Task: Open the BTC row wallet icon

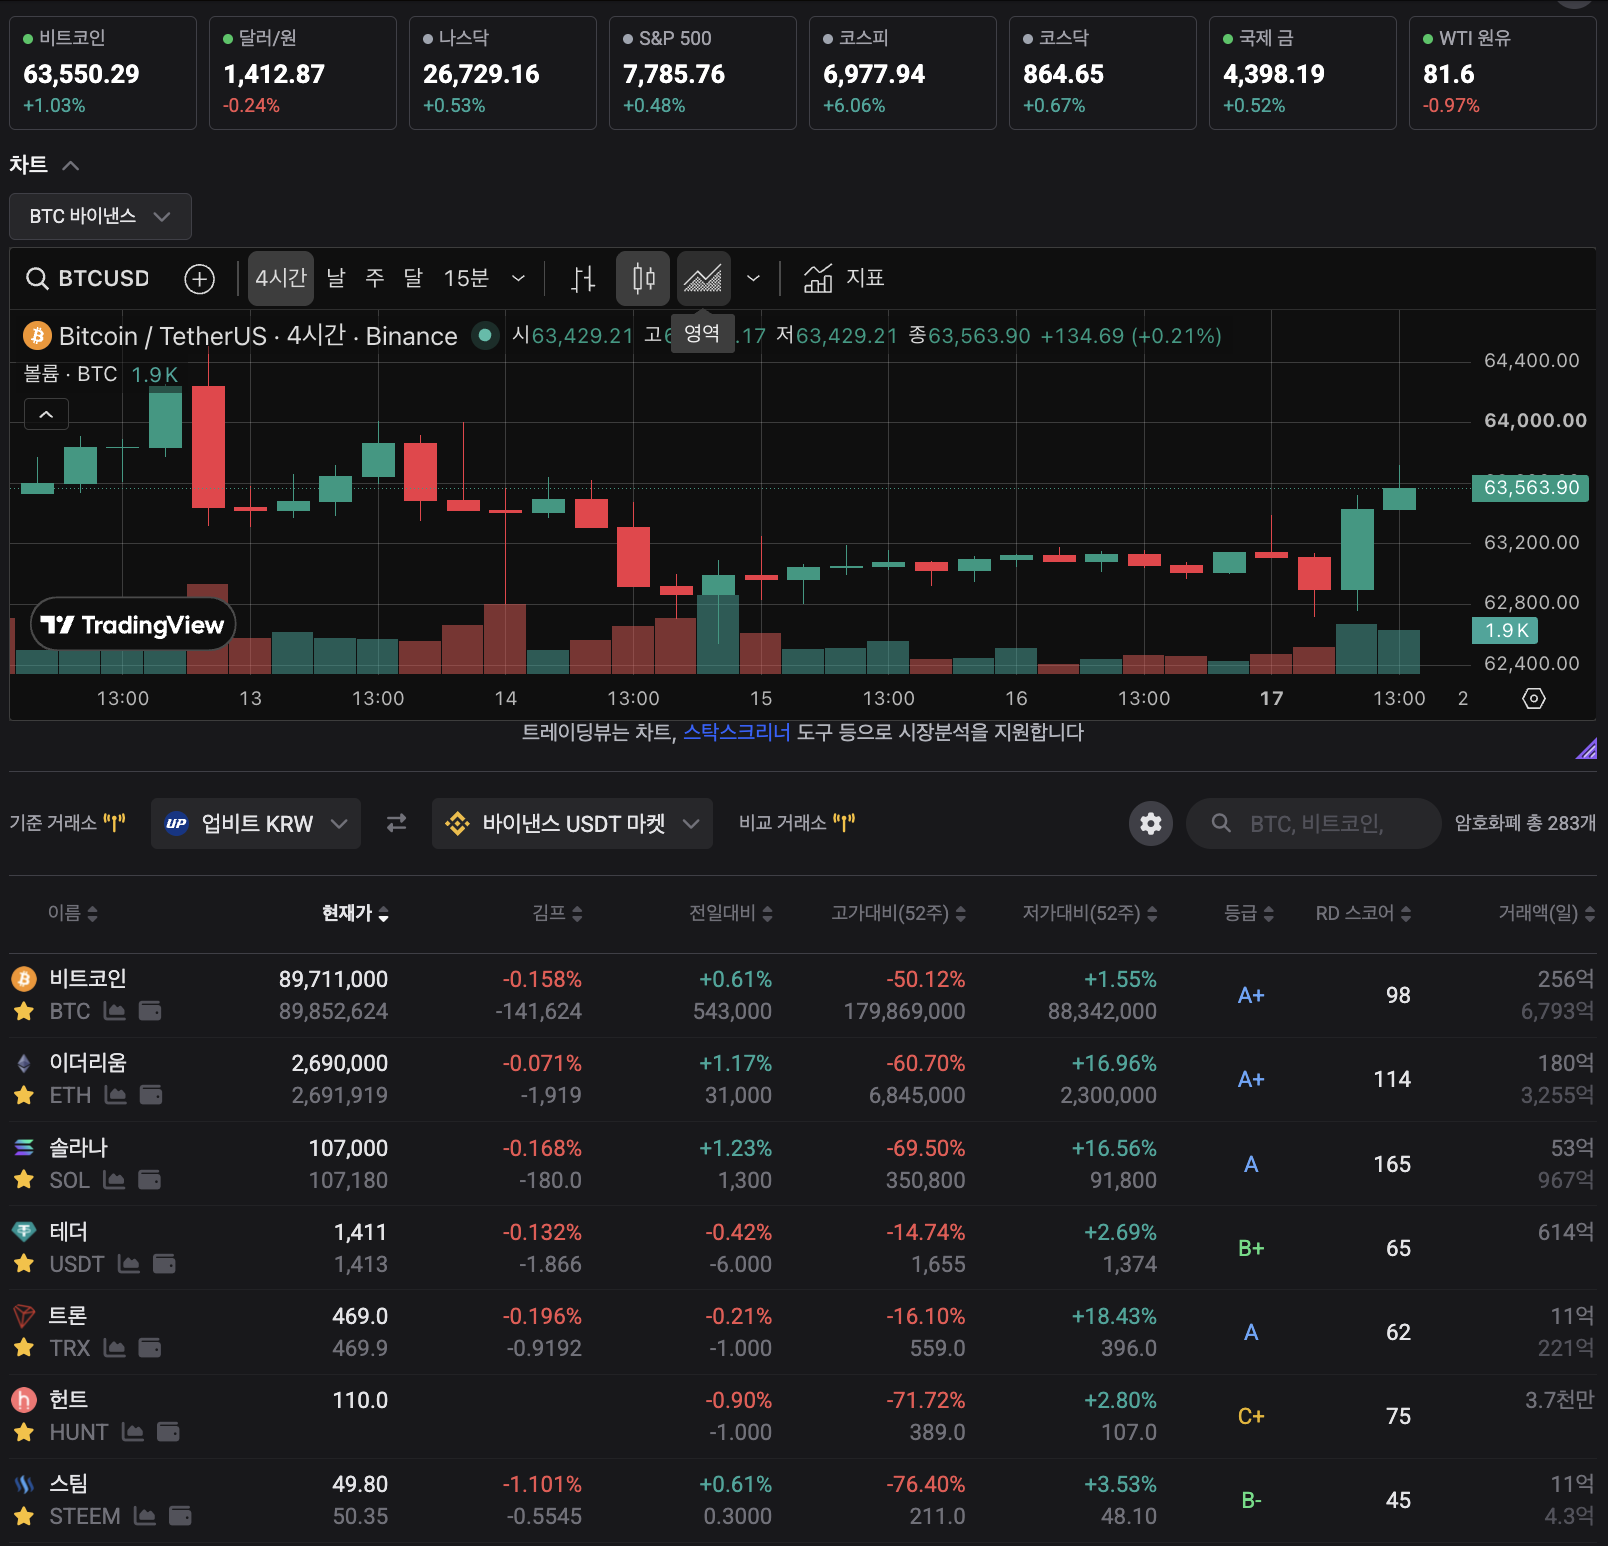Action: tap(150, 1011)
